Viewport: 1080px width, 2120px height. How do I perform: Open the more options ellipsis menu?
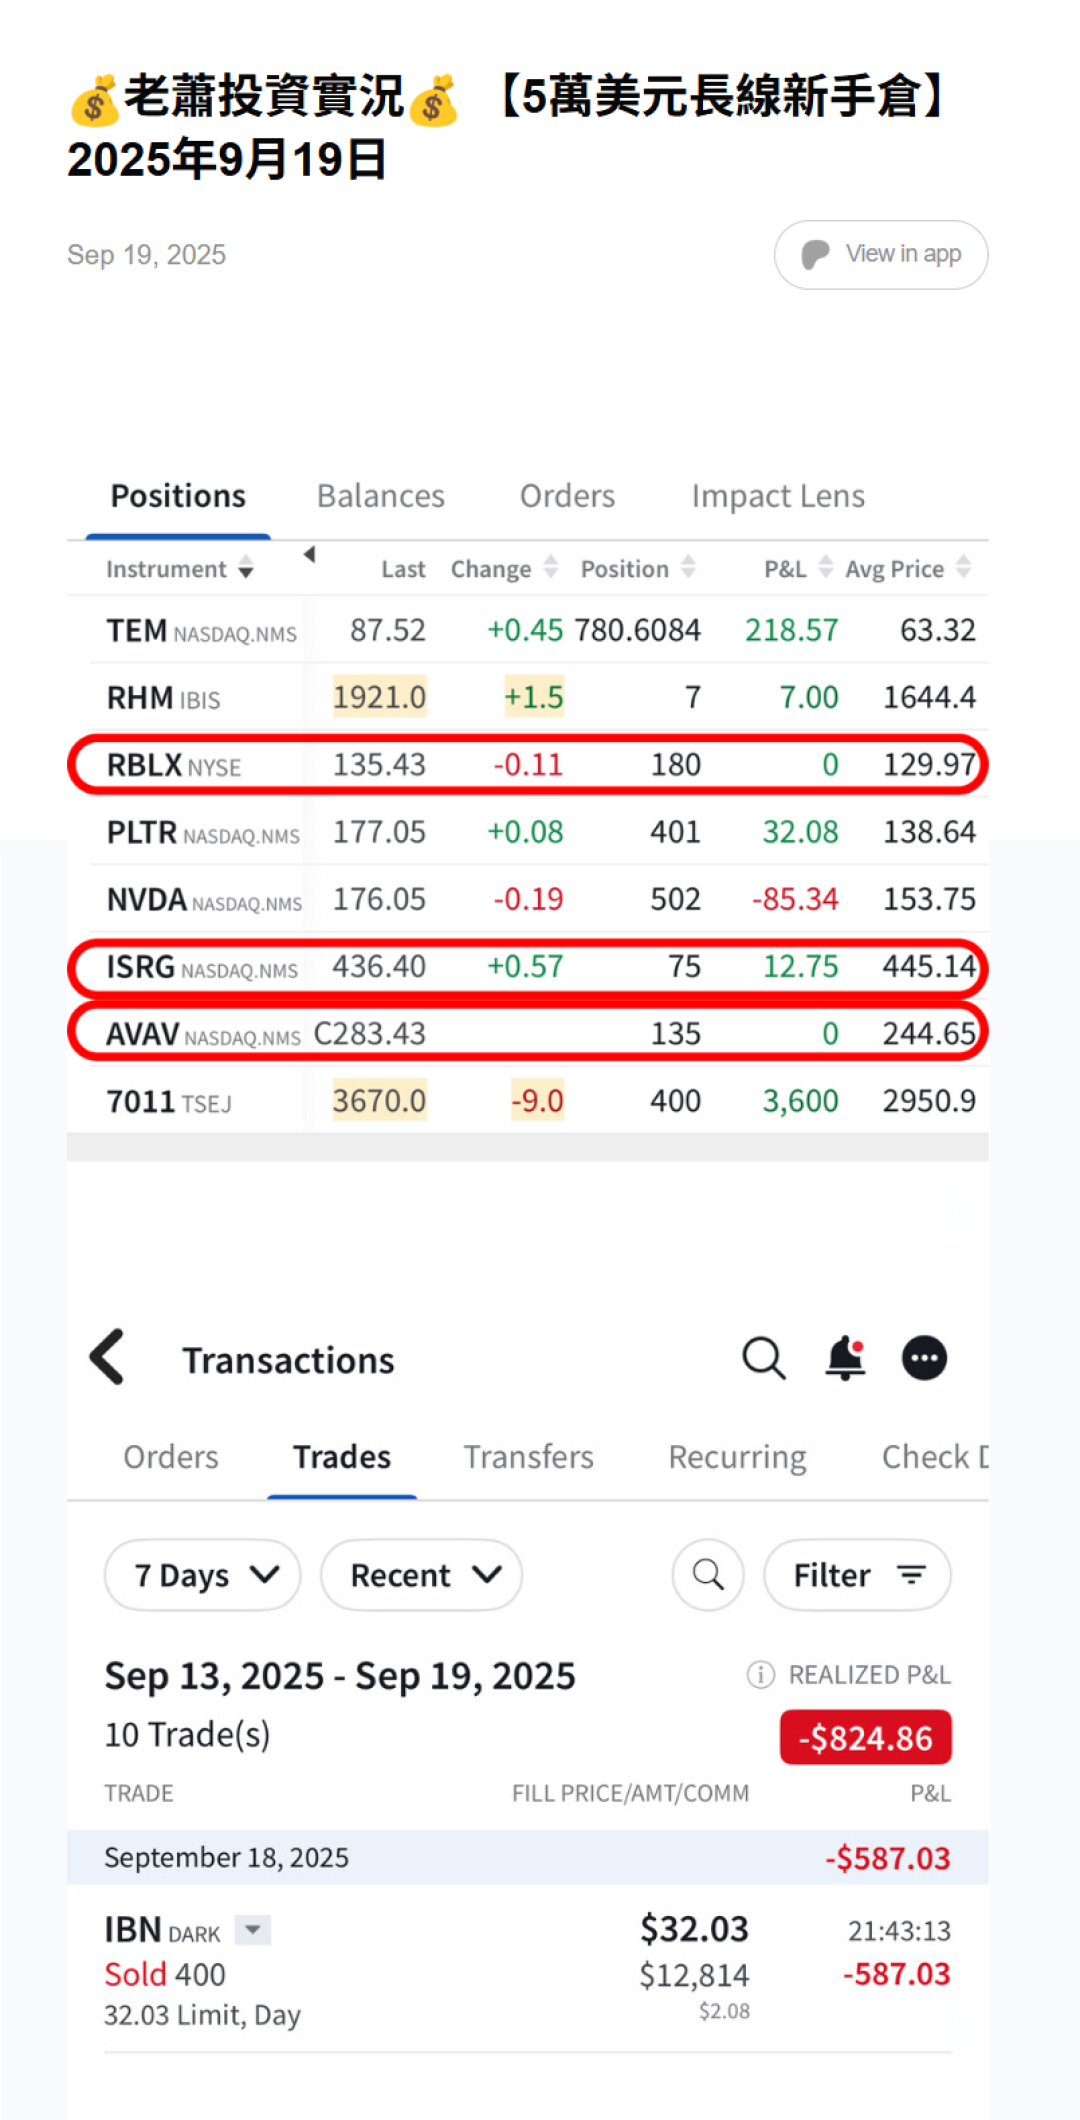coord(924,1358)
